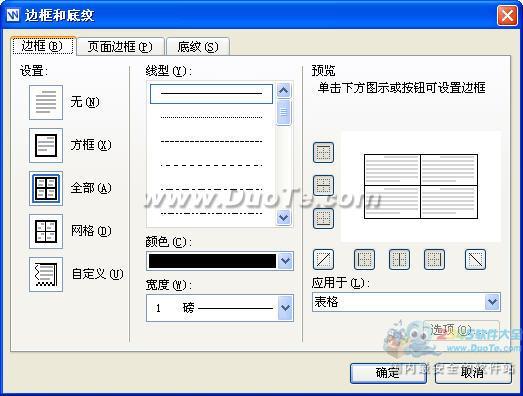This screenshot has height=396, width=523.
Task: Select the 自定义 (Custom) border setting icon
Action: pyautogui.click(x=46, y=274)
